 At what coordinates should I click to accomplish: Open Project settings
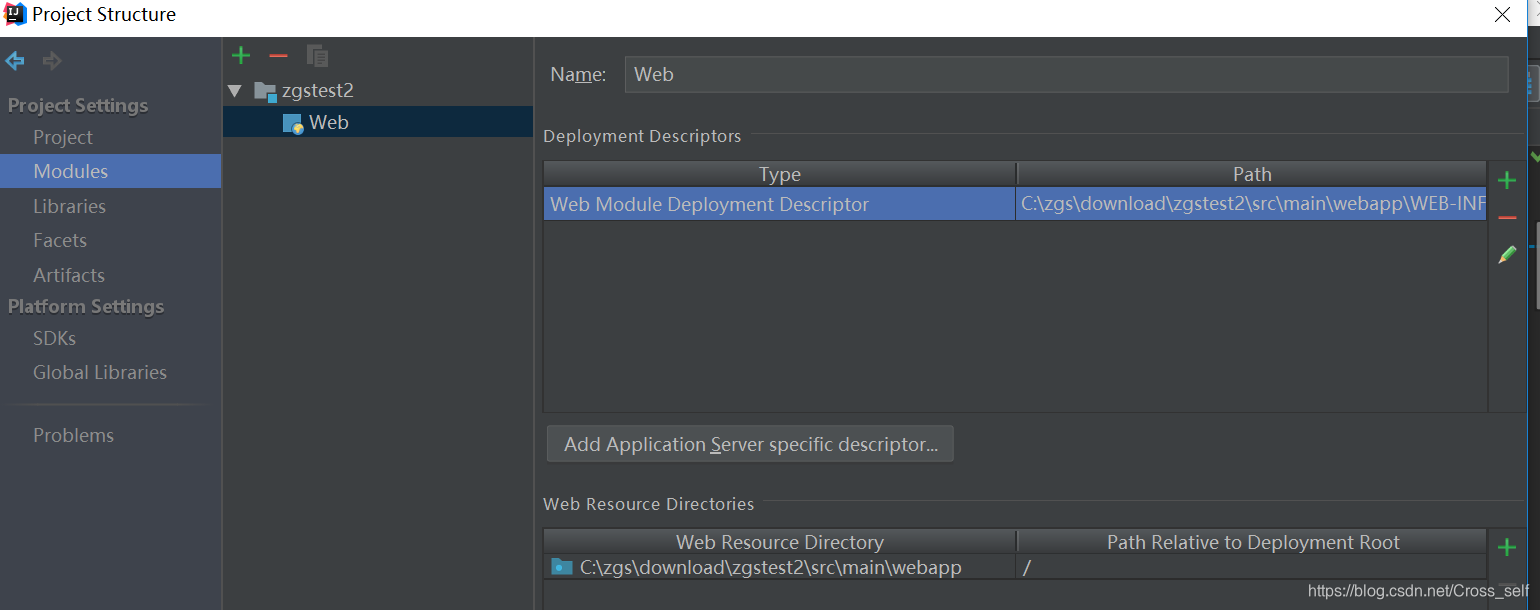(x=63, y=137)
